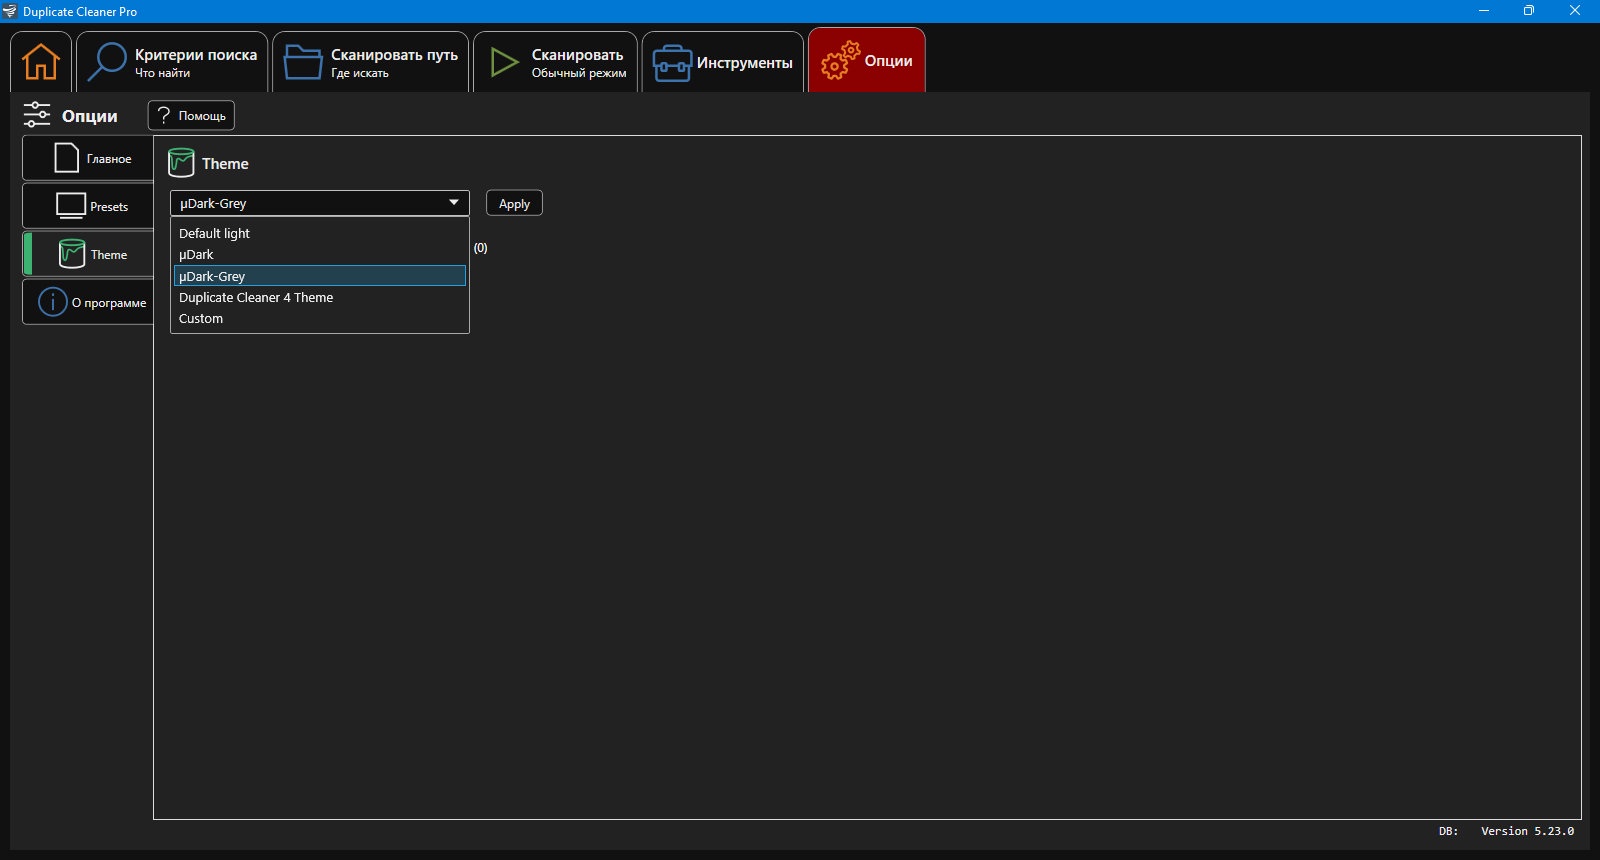Click the screen icon in Presets
The height and width of the screenshot is (860, 1600).
[71, 206]
